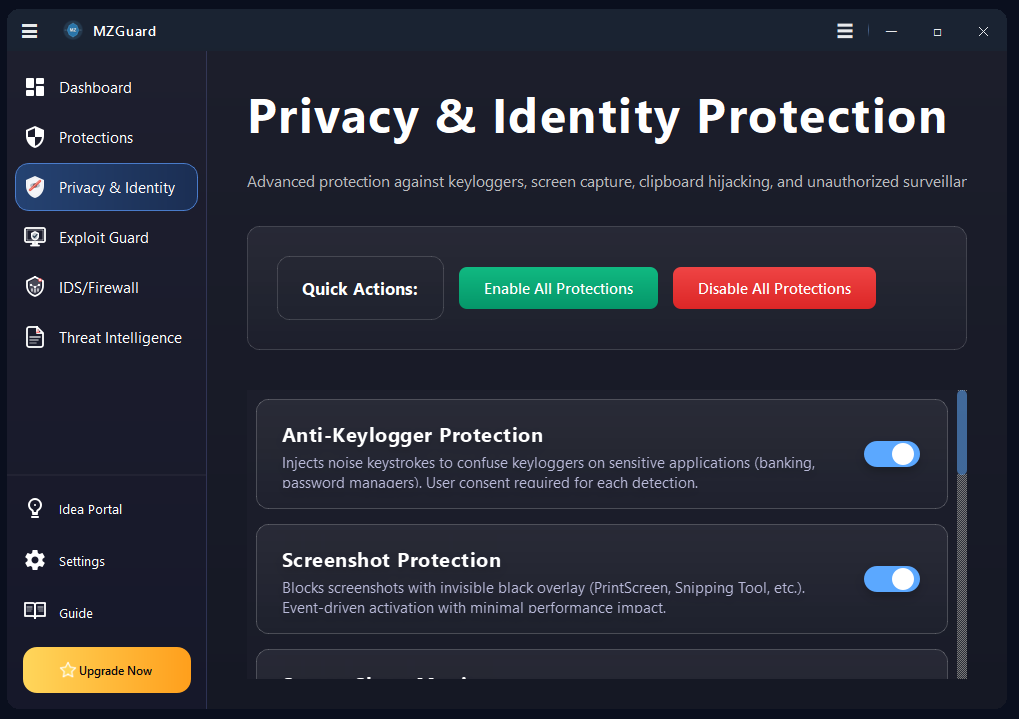Click the Quick Actions label
Screen dimensions: 1019x719
pos(360,288)
